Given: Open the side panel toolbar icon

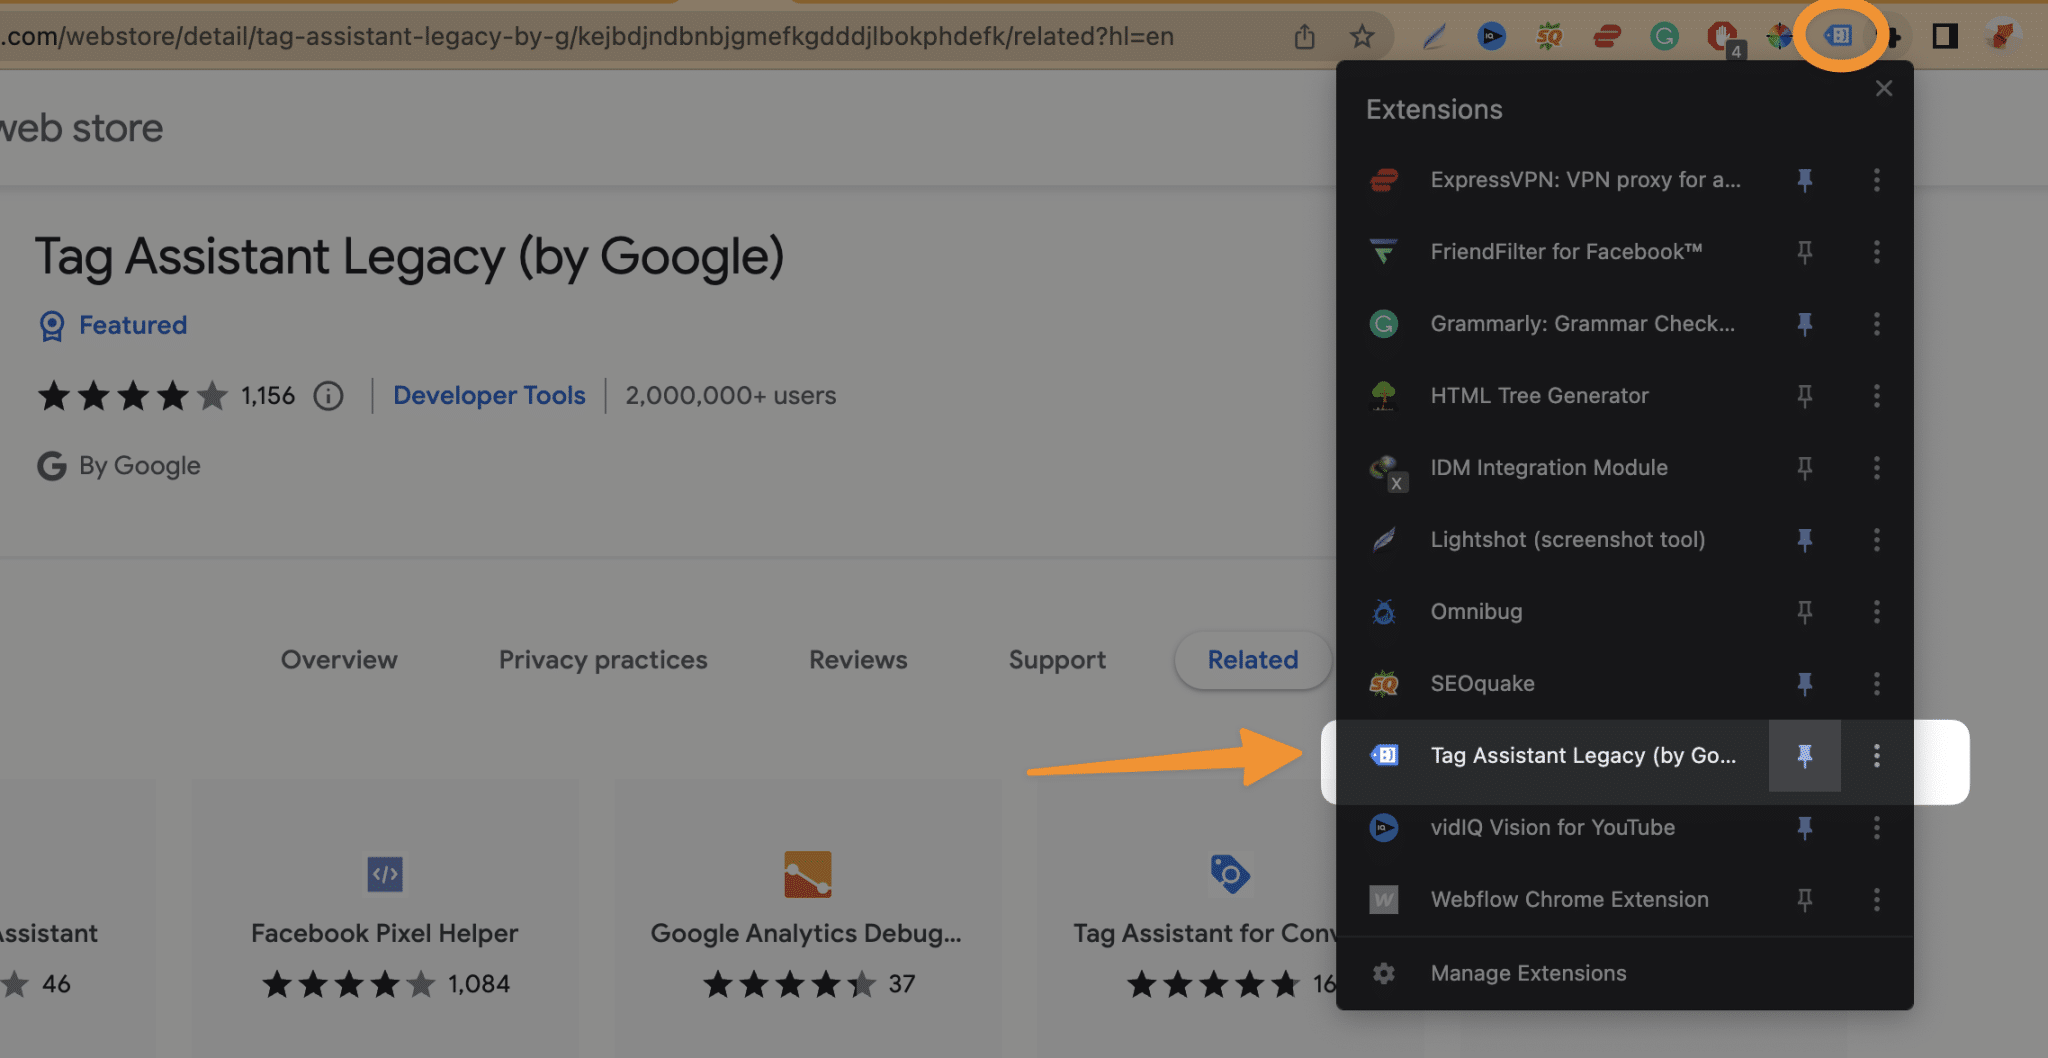Looking at the screenshot, I should pos(1944,37).
